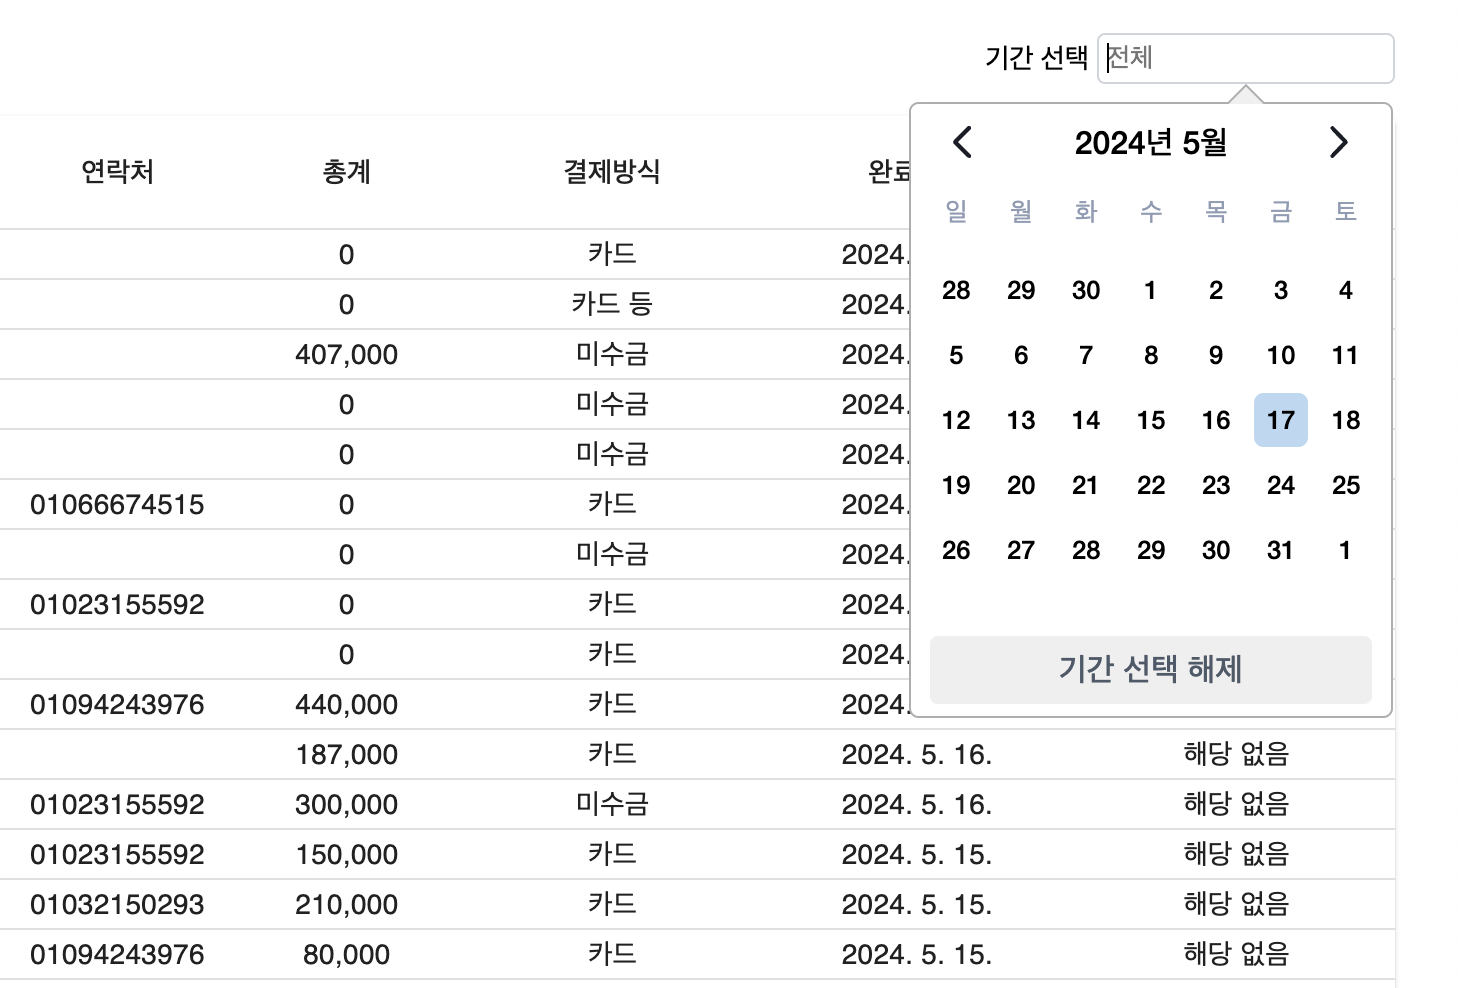This screenshot has height=988, width=1458.
Task: Click the 총계 column header
Action: click(x=346, y=172)
